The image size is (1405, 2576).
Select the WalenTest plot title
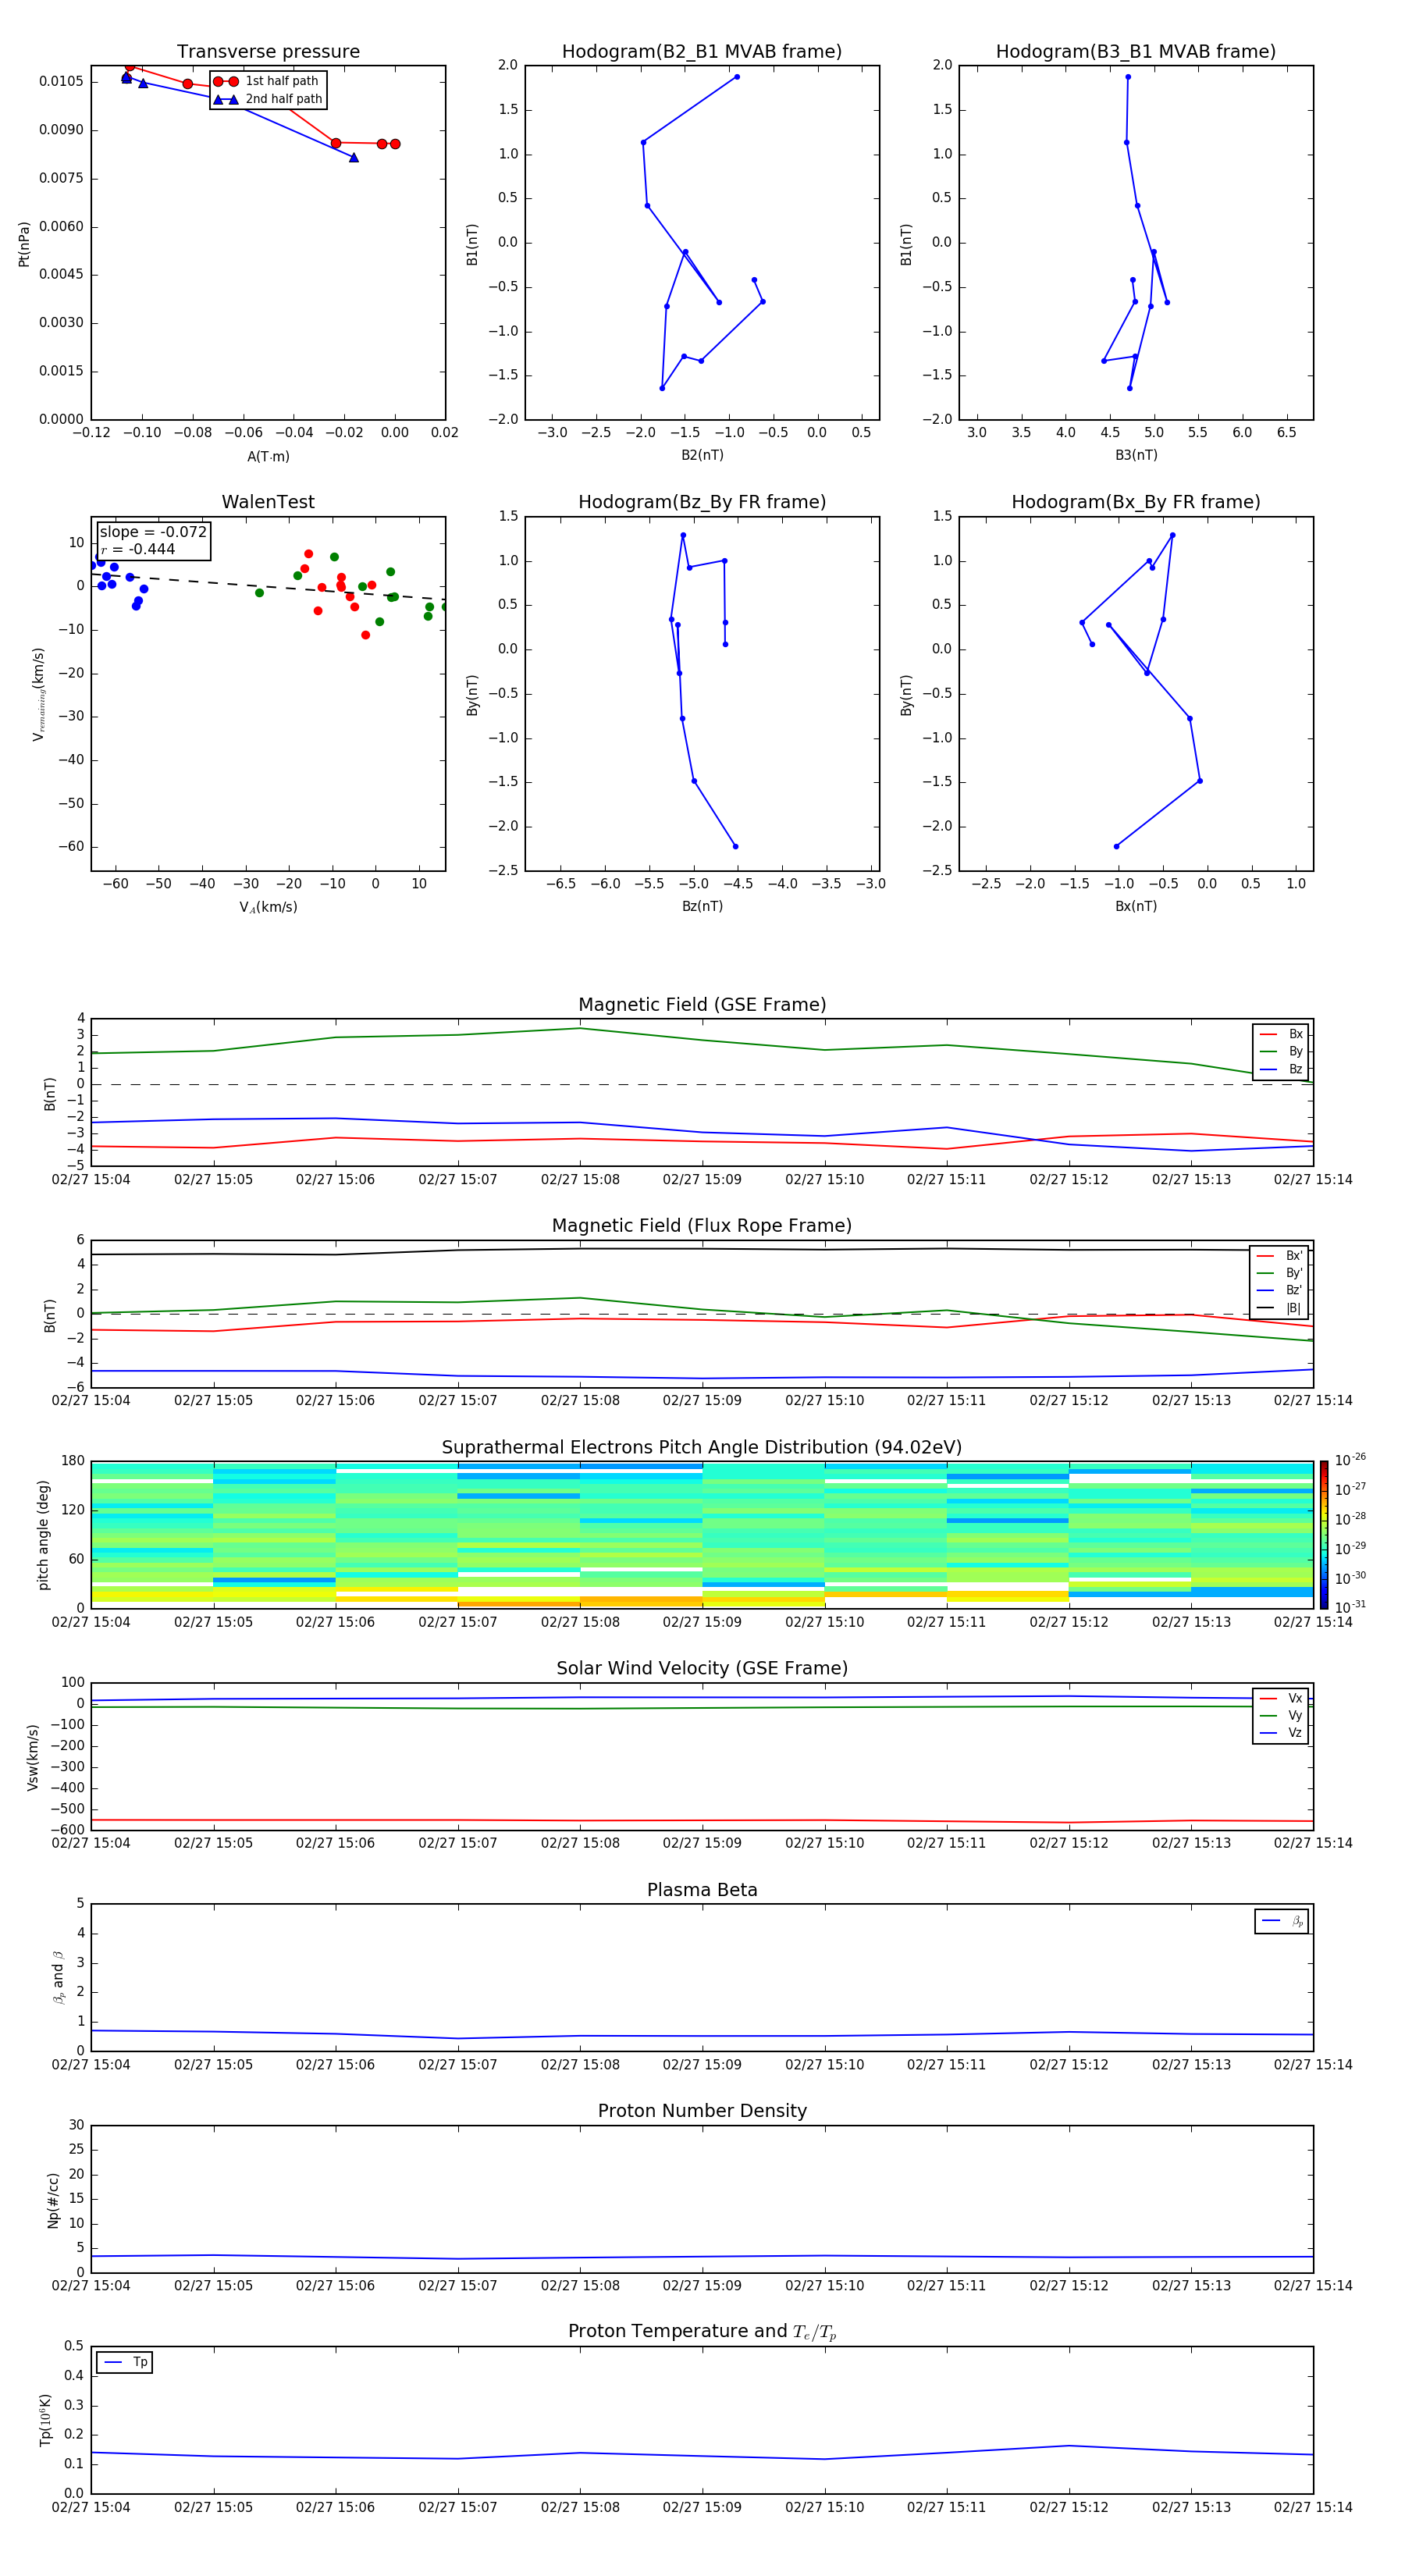tap(268, 502)
